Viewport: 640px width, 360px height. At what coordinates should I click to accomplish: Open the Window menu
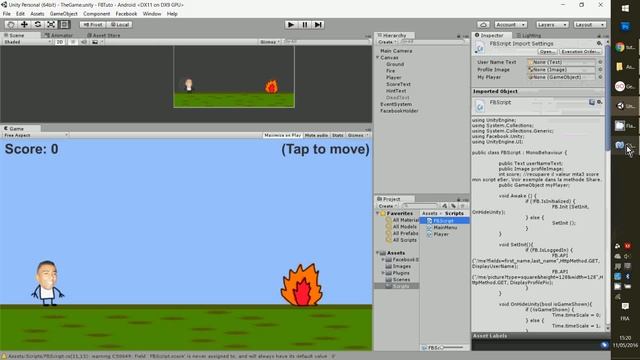(x=152, y=14)
